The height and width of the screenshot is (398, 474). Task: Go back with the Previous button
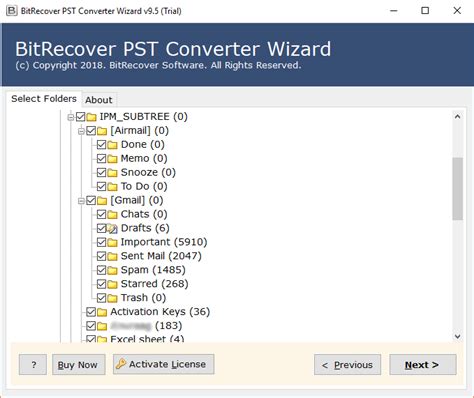(347, 365)
